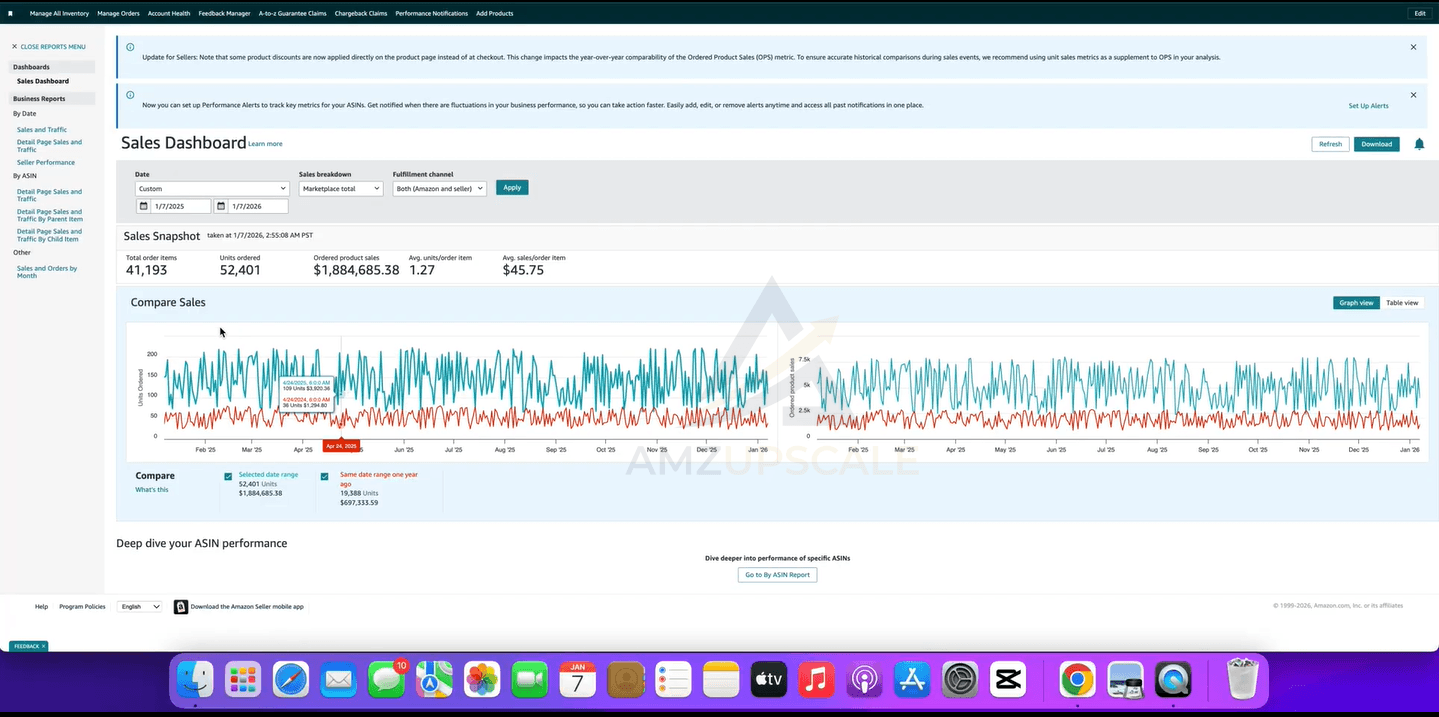The height and width of the screenshot is (717, 1439).
Task: Click the Close Reports Menu X icon
Action: point(15,47)
